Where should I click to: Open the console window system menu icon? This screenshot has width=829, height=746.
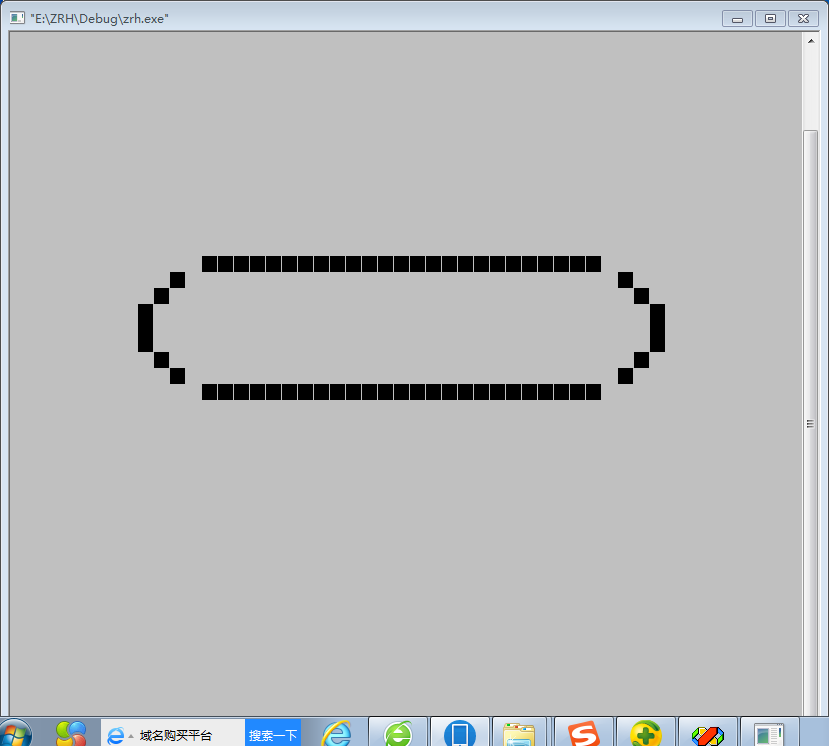(x=17, y=18)
